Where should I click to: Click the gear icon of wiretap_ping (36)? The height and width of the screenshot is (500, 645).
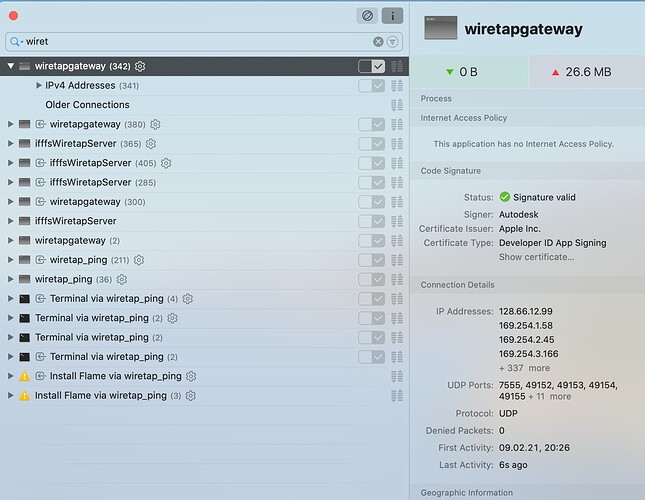[x=121, y=279]
